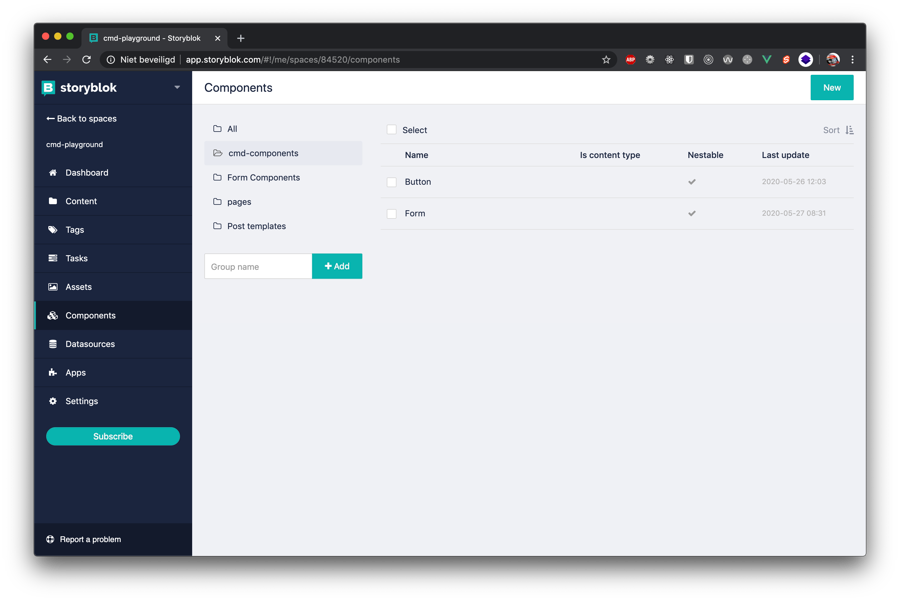The image size is (900, 601).
Task: Click the teal Subscribe button
Action: tap(112, 436)
